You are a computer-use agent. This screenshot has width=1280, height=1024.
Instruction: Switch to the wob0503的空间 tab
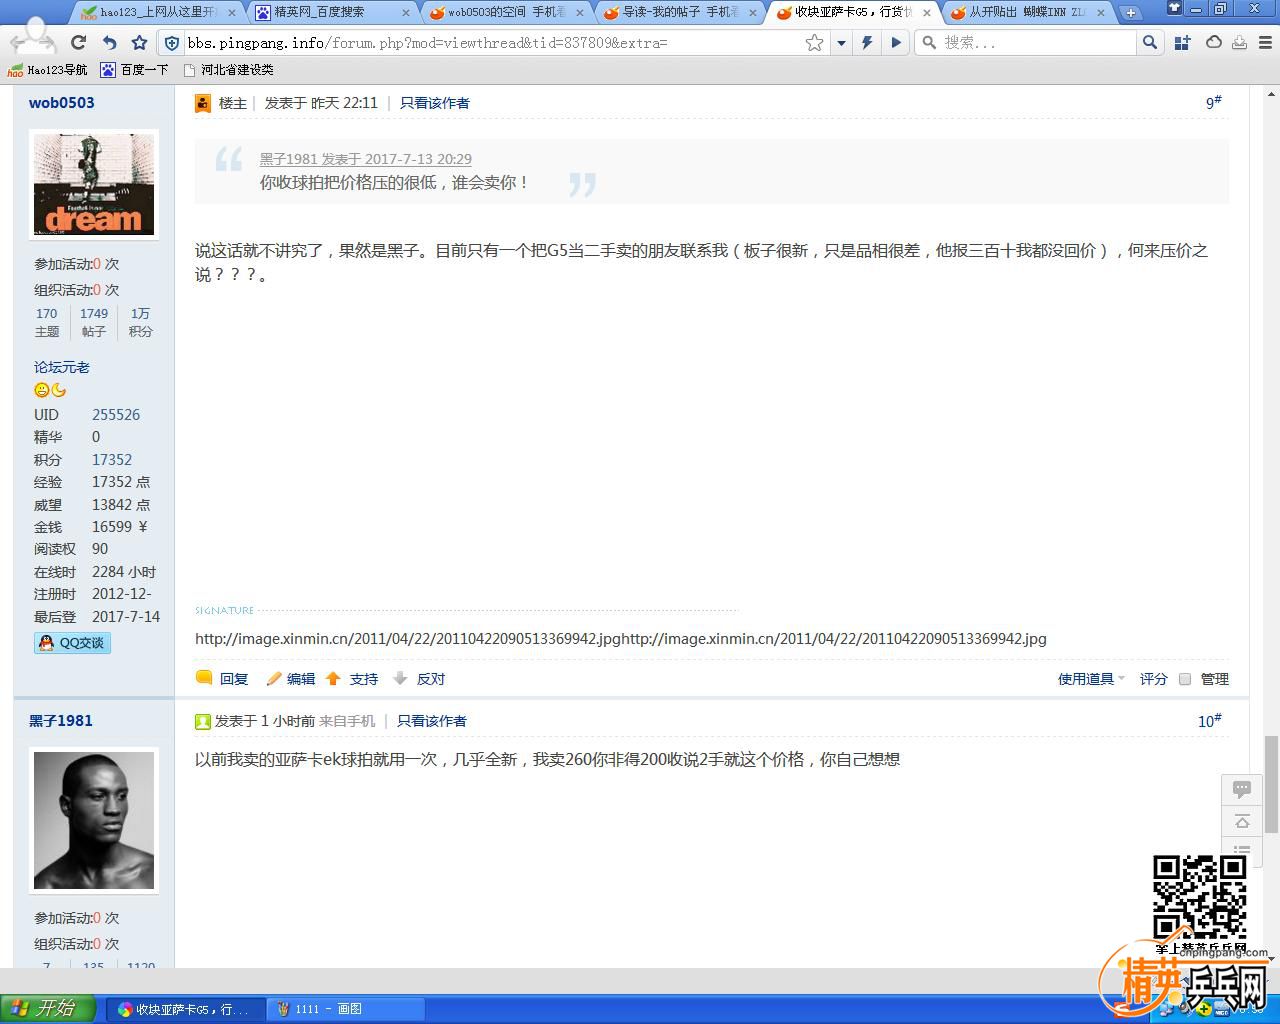click(x=507, y=13)
